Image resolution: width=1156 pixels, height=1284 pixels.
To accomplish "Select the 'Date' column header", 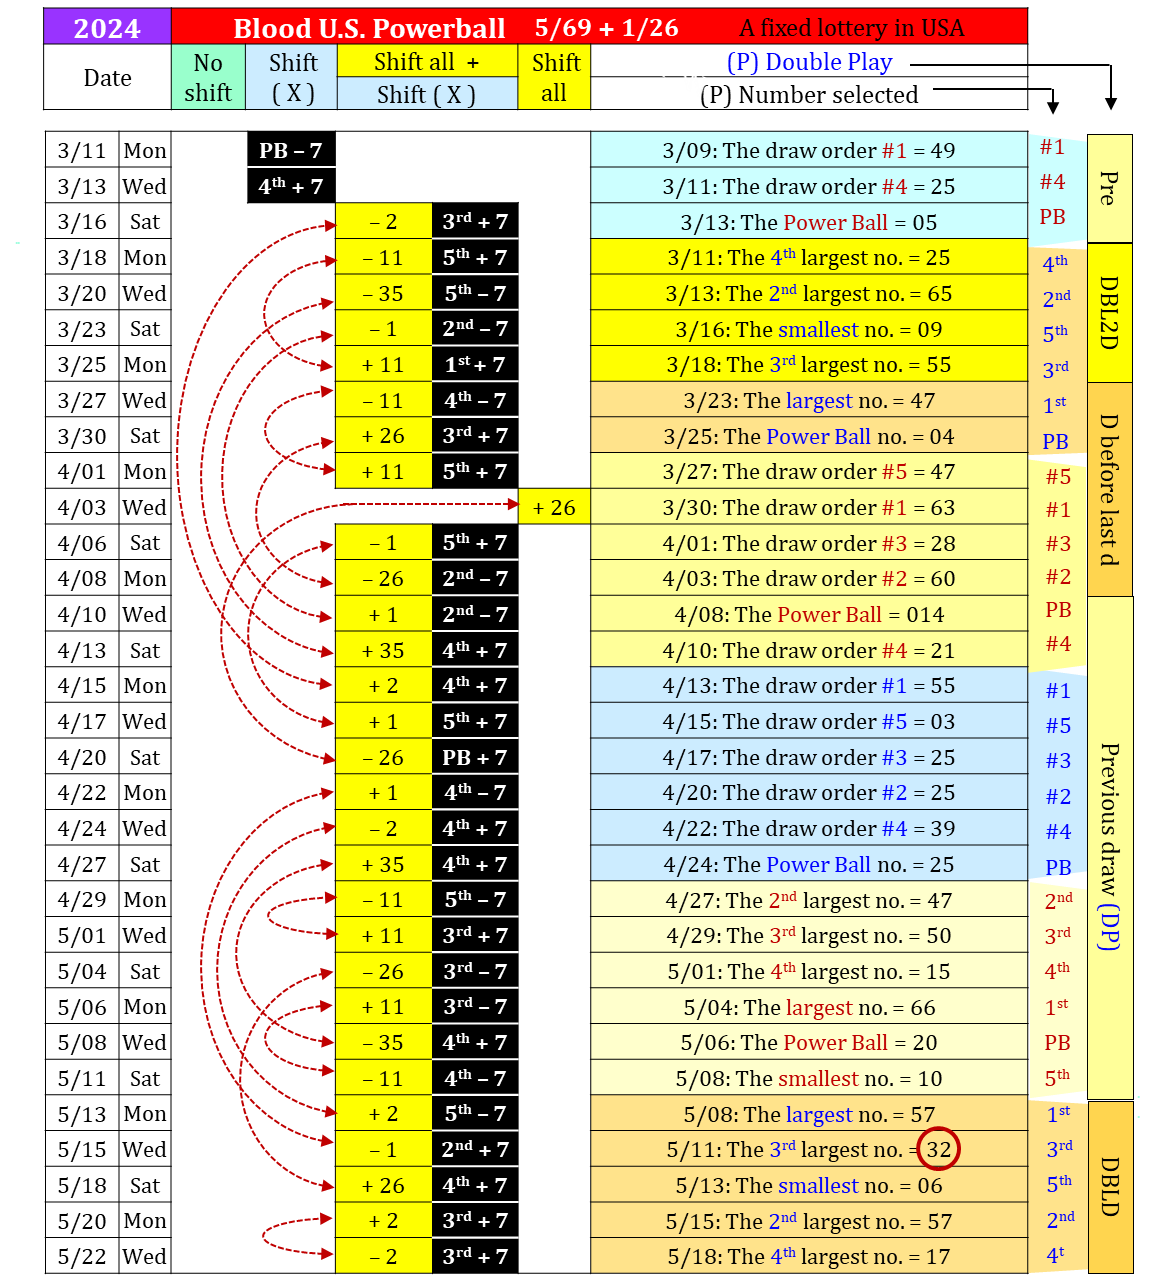I will (107, 77).
